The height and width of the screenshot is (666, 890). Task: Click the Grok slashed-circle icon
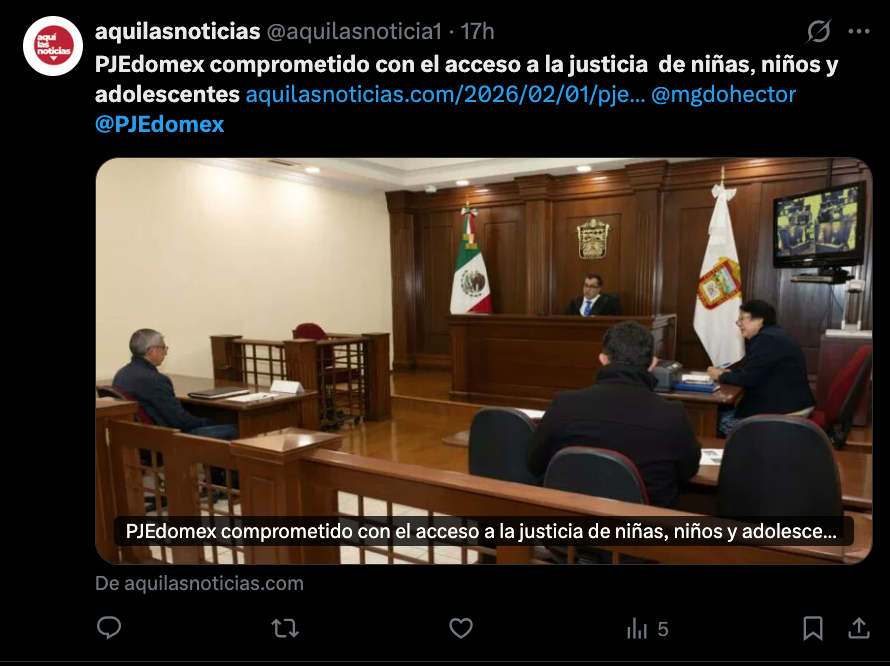[819, 31]
